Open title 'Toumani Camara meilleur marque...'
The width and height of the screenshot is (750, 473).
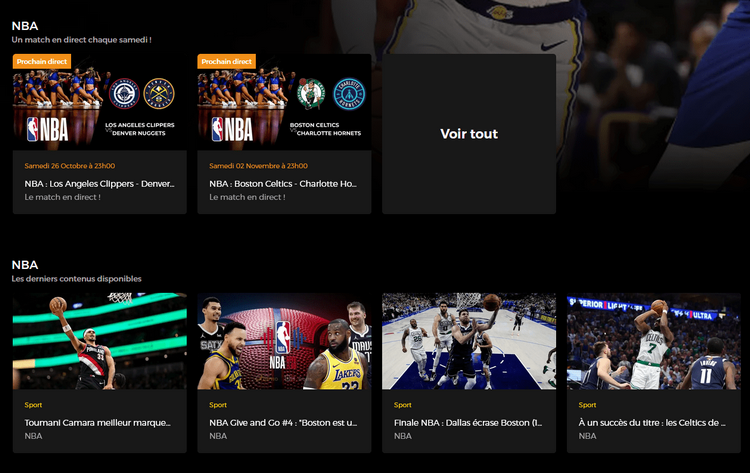98,423
